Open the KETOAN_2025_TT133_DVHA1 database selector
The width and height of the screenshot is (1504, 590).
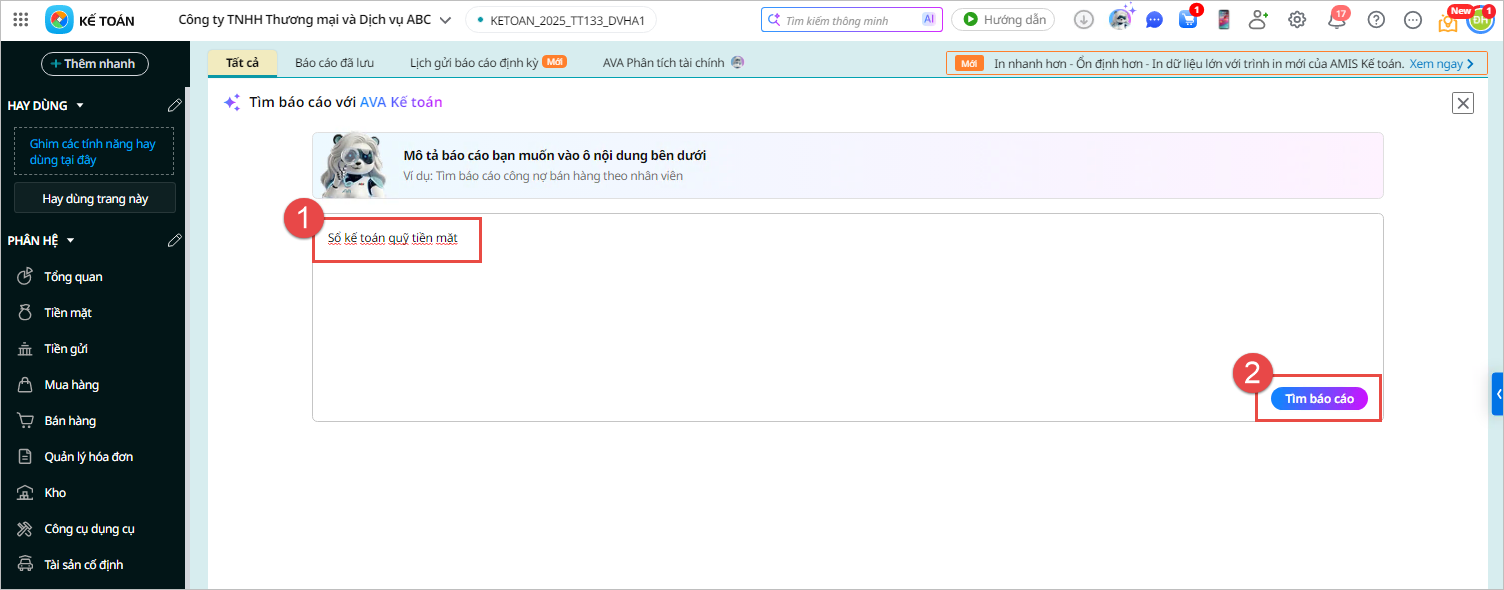coord(561,20)
